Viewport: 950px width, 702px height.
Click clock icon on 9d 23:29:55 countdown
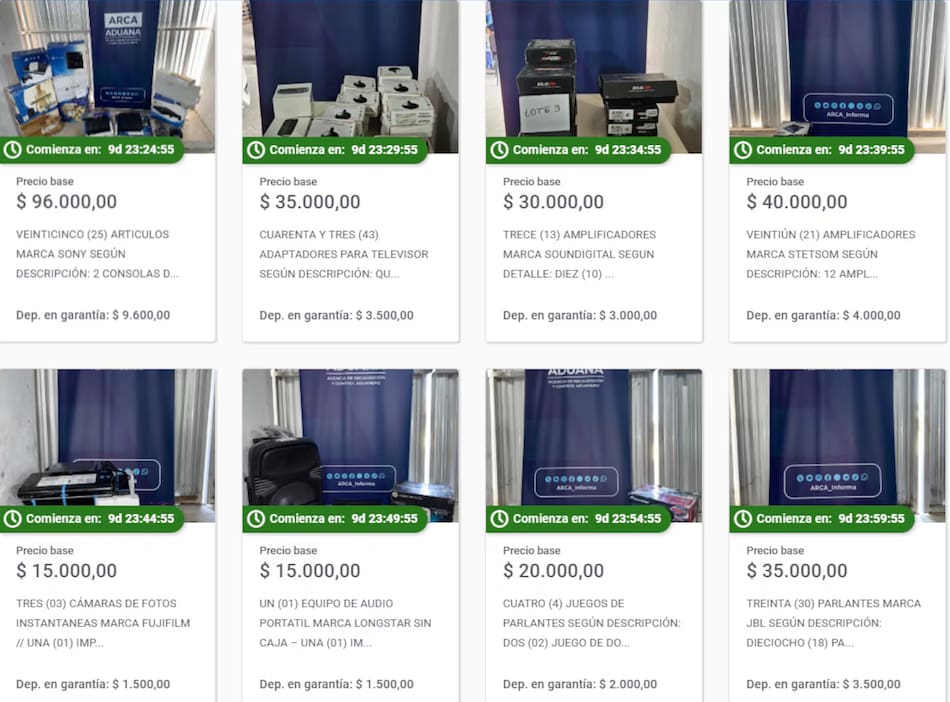[256, 150]
